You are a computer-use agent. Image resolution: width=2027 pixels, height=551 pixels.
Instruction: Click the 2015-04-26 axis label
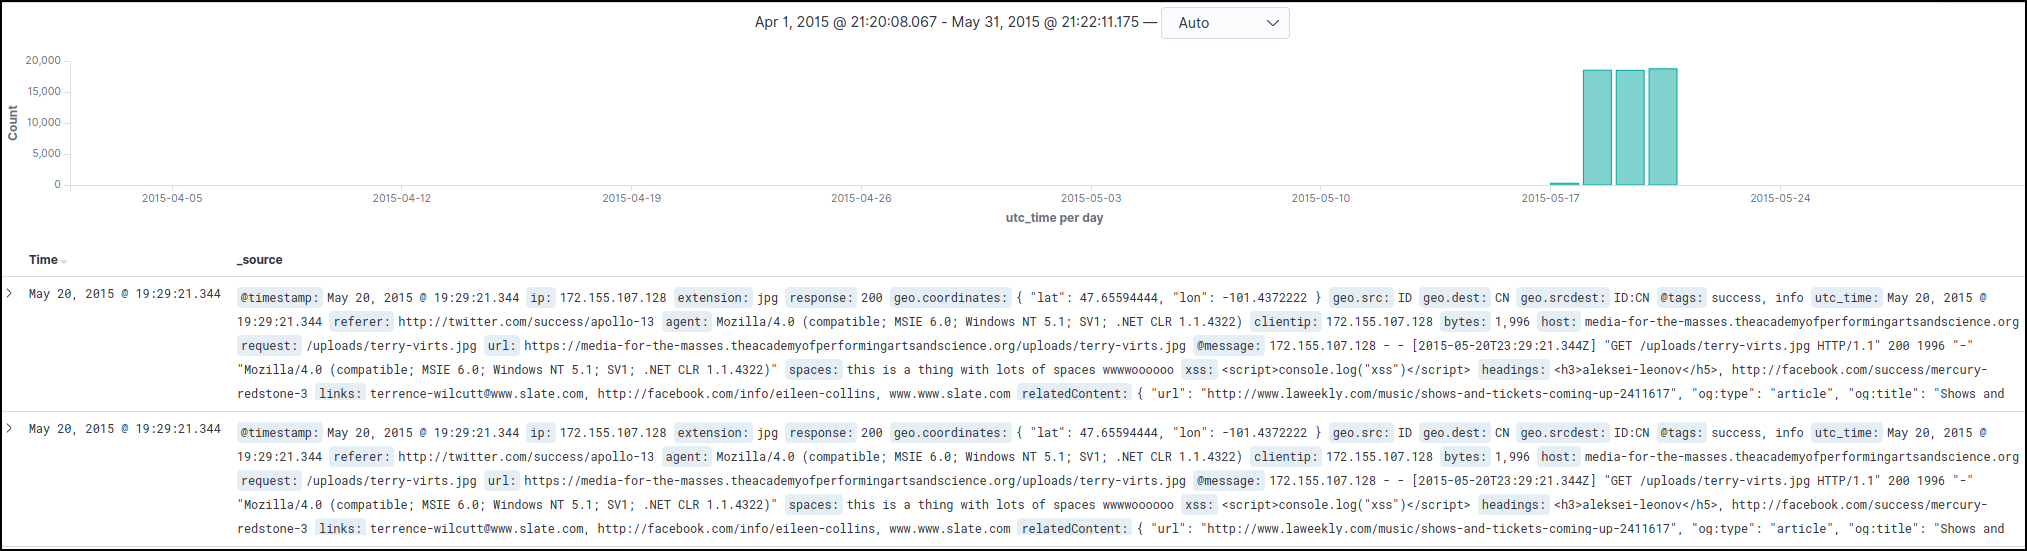click(x=861, y=198)
